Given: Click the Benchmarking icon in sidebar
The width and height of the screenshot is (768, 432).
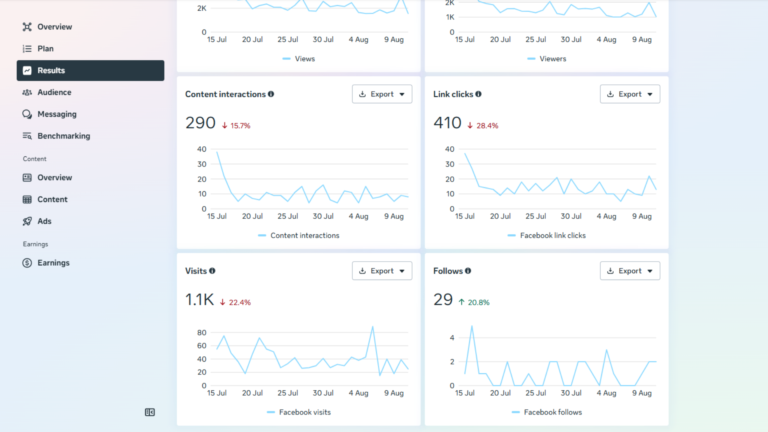Looking at the screenshot, I should (x=27, y=136).
